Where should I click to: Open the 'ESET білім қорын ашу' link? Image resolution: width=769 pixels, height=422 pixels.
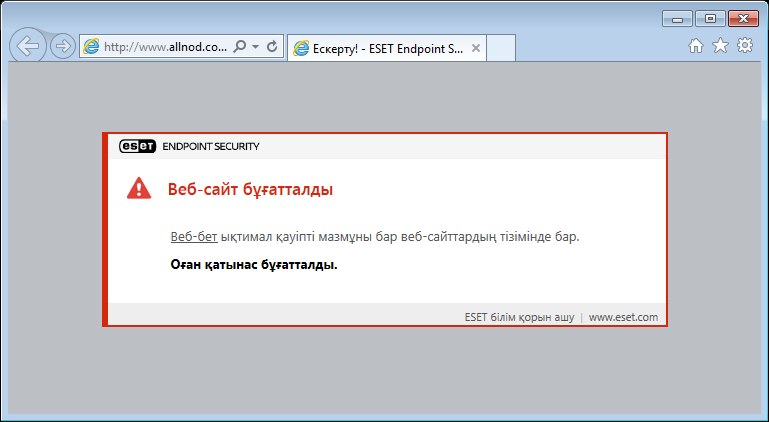coord(519,317)
